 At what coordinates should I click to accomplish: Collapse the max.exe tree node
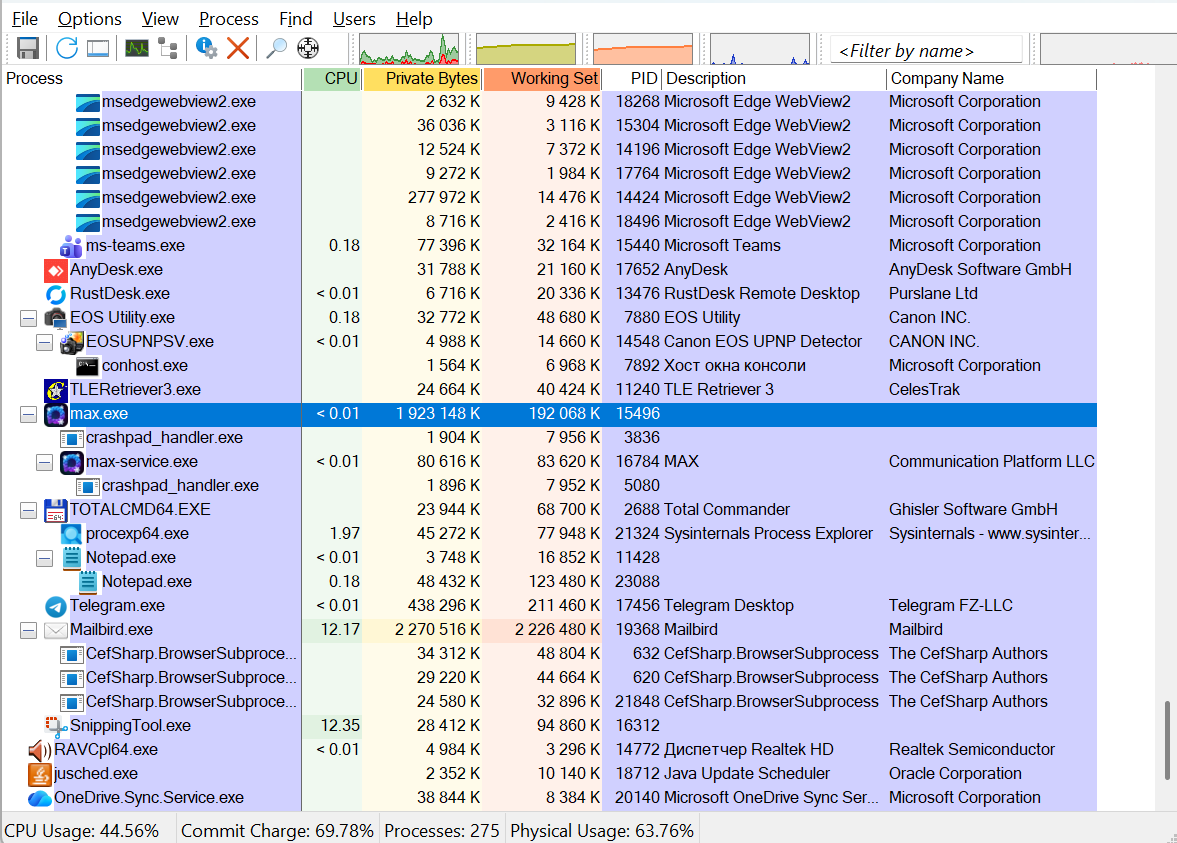click(29, 414)
